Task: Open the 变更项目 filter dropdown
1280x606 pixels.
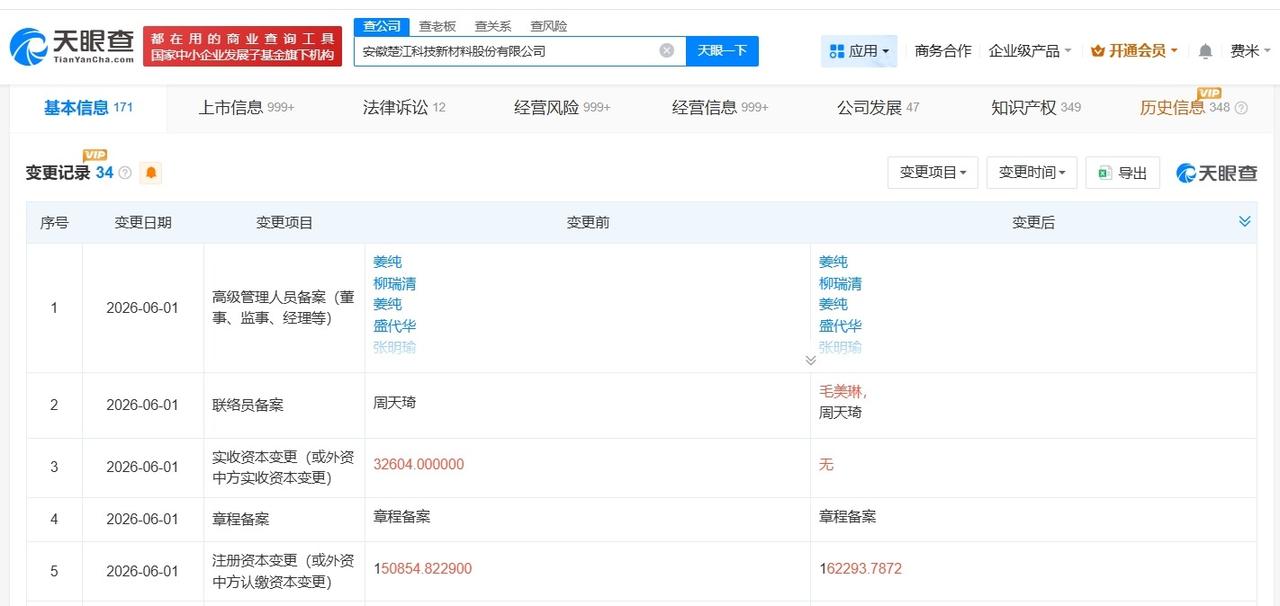Action: click(x=933, y=173)
